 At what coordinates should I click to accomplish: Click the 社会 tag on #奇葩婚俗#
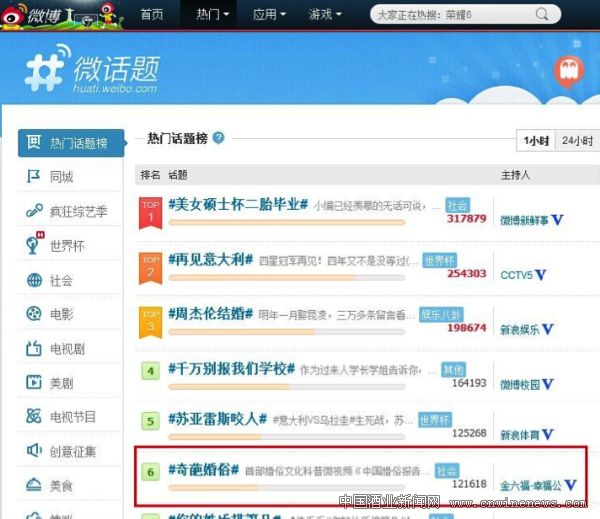tap(447, 471)
